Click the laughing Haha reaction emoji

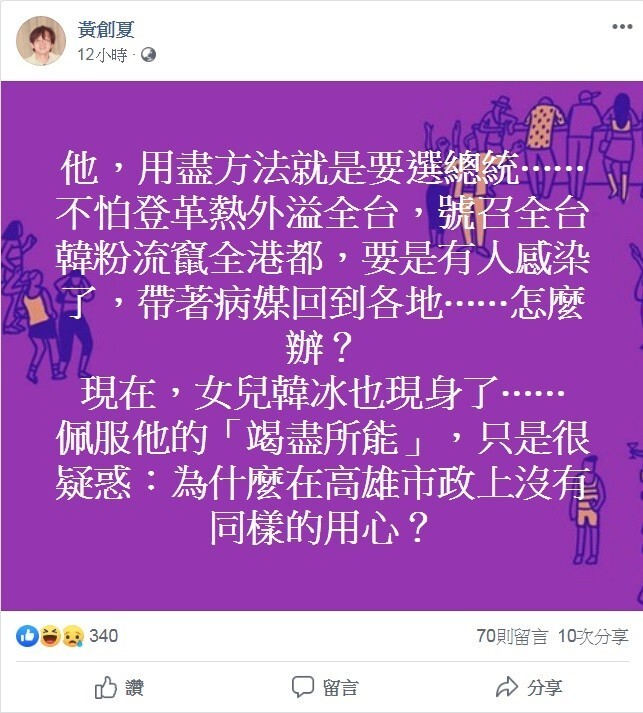(50, 636)
